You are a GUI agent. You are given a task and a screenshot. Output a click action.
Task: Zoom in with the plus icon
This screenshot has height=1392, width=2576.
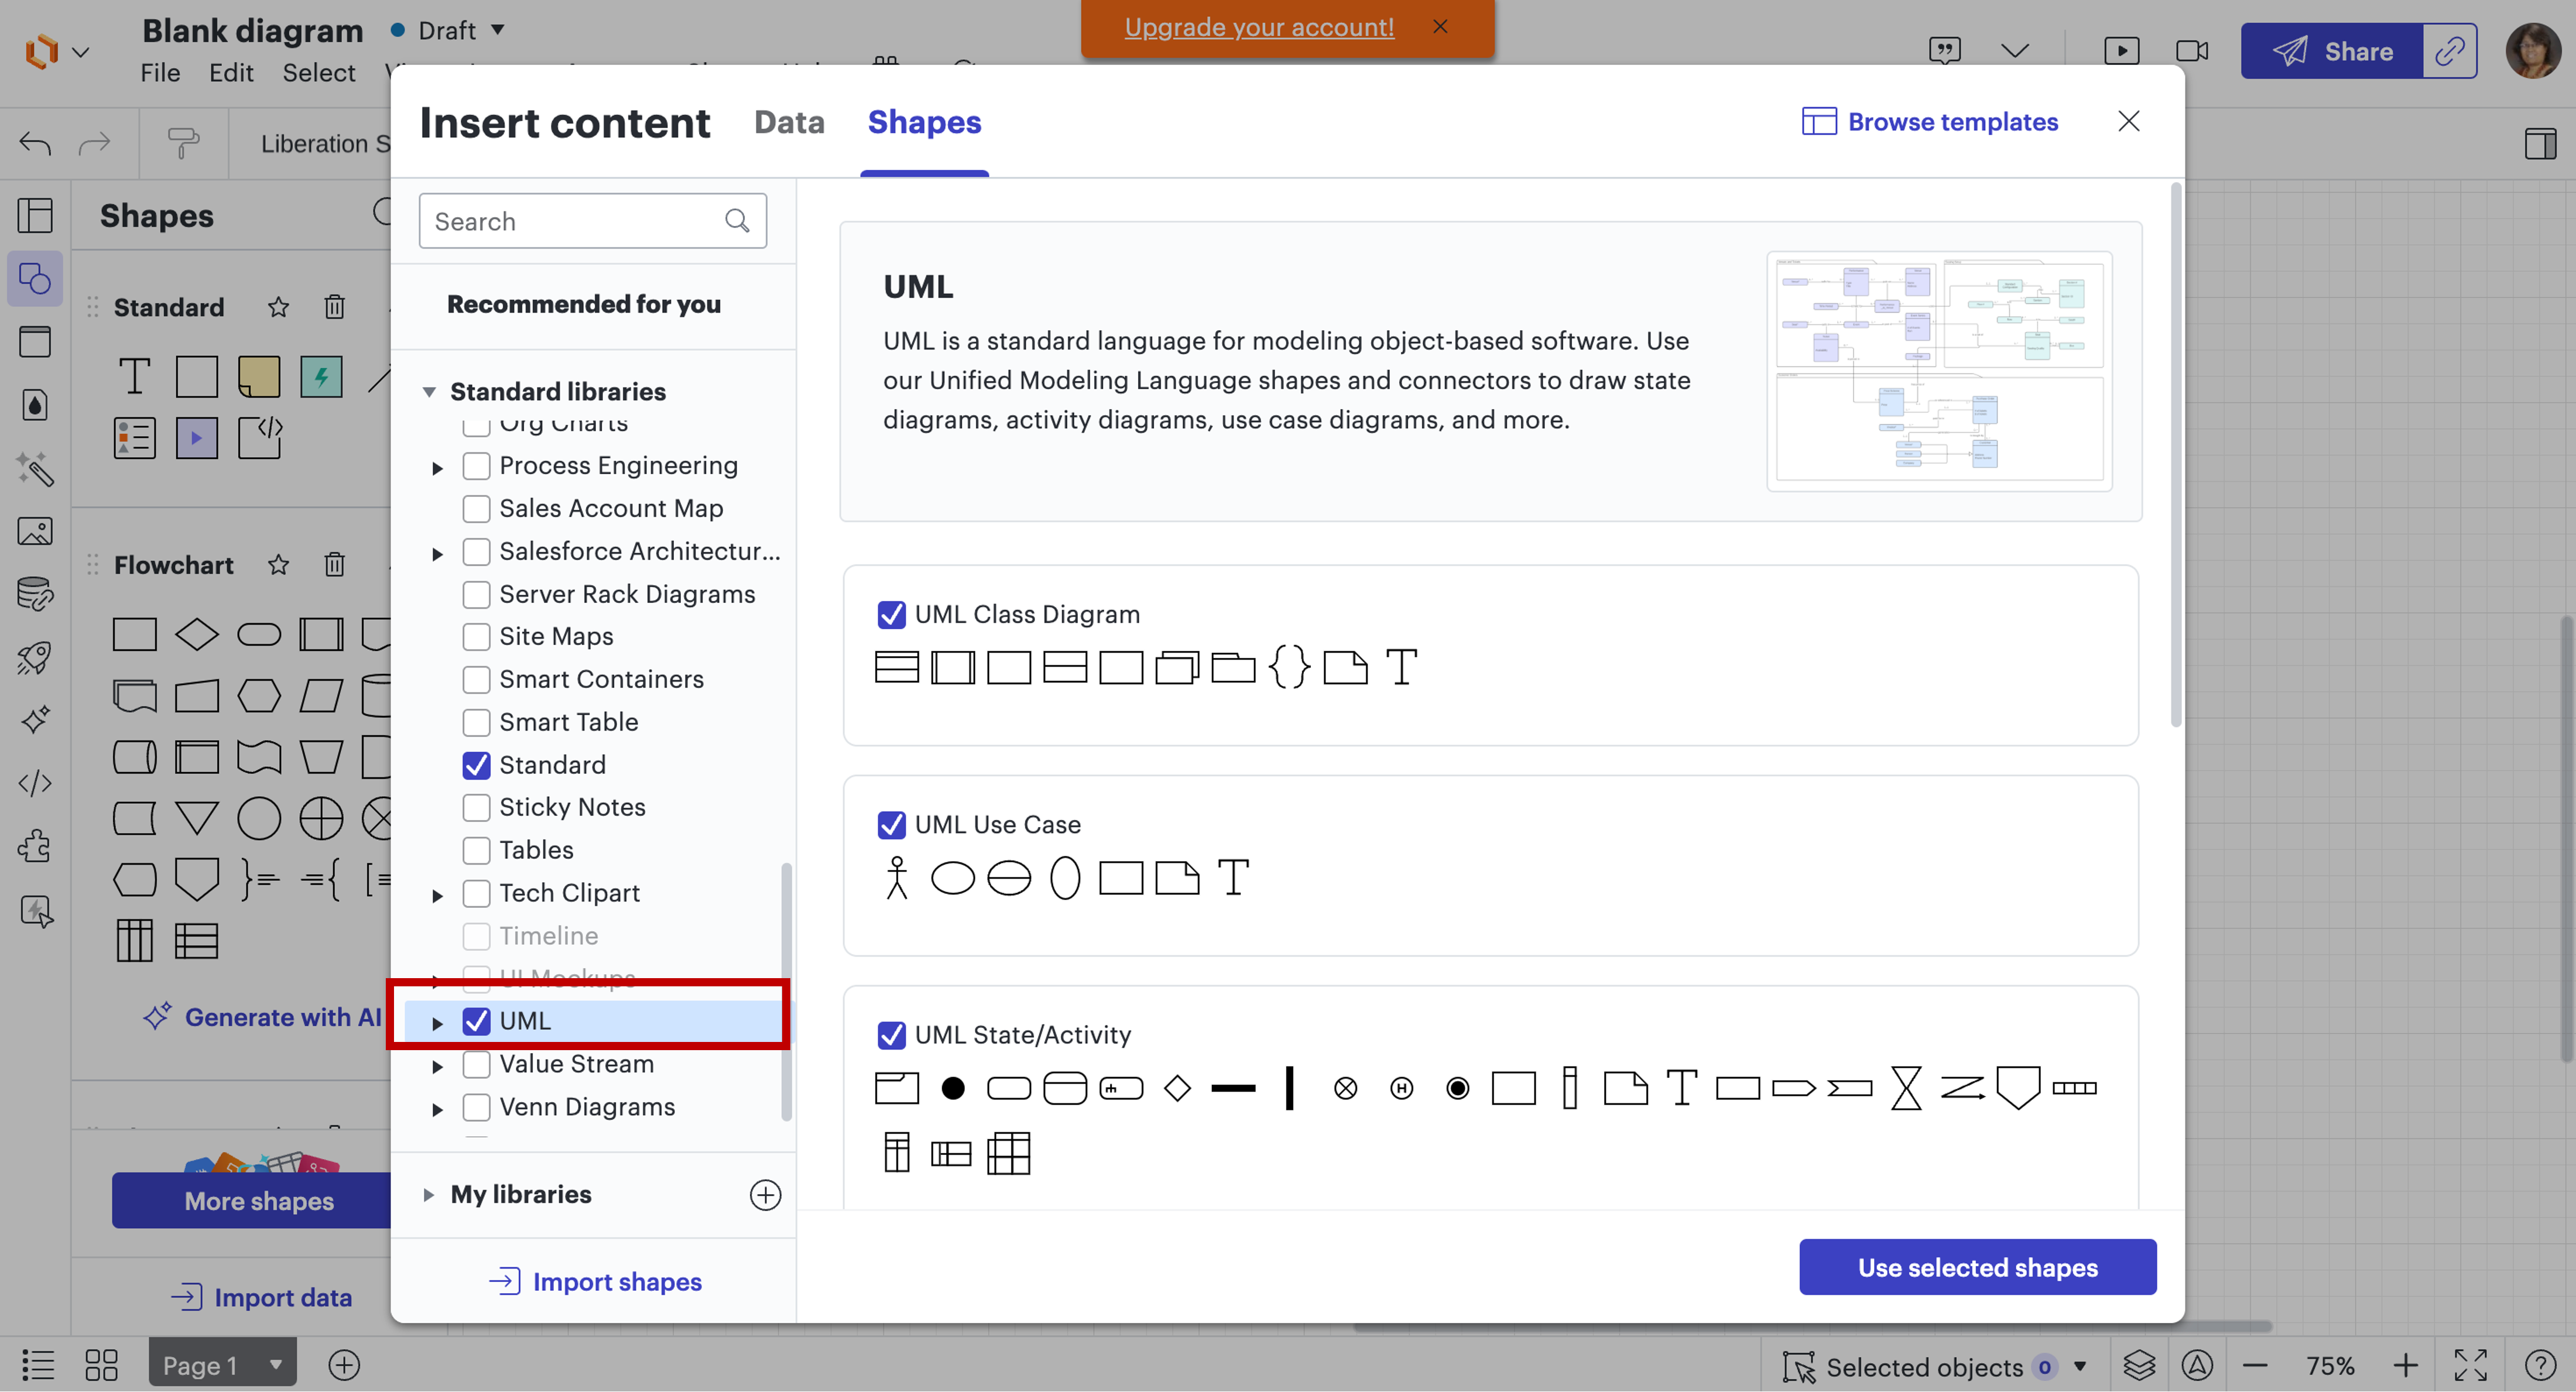coord(2405,1365)
